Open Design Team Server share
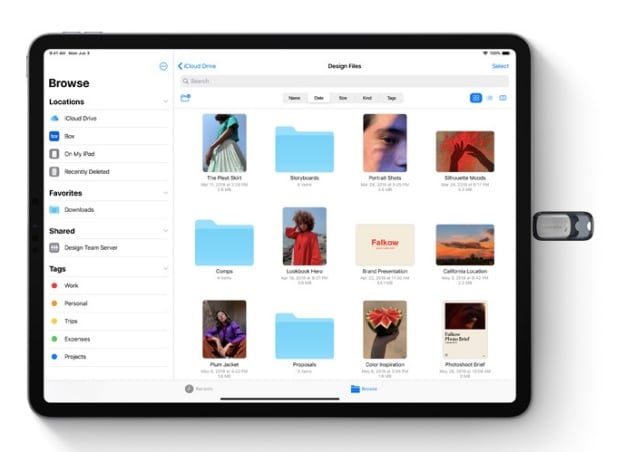Screen dimensions: 625x452 [90, 247]
